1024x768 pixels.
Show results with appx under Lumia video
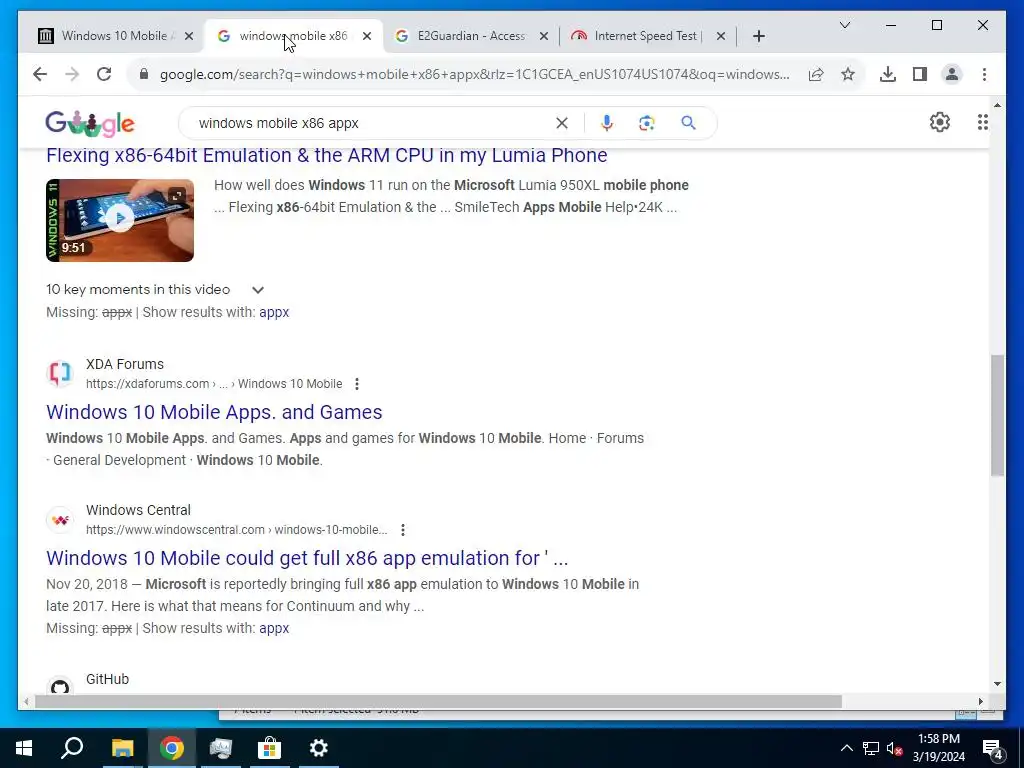point(274,312)
